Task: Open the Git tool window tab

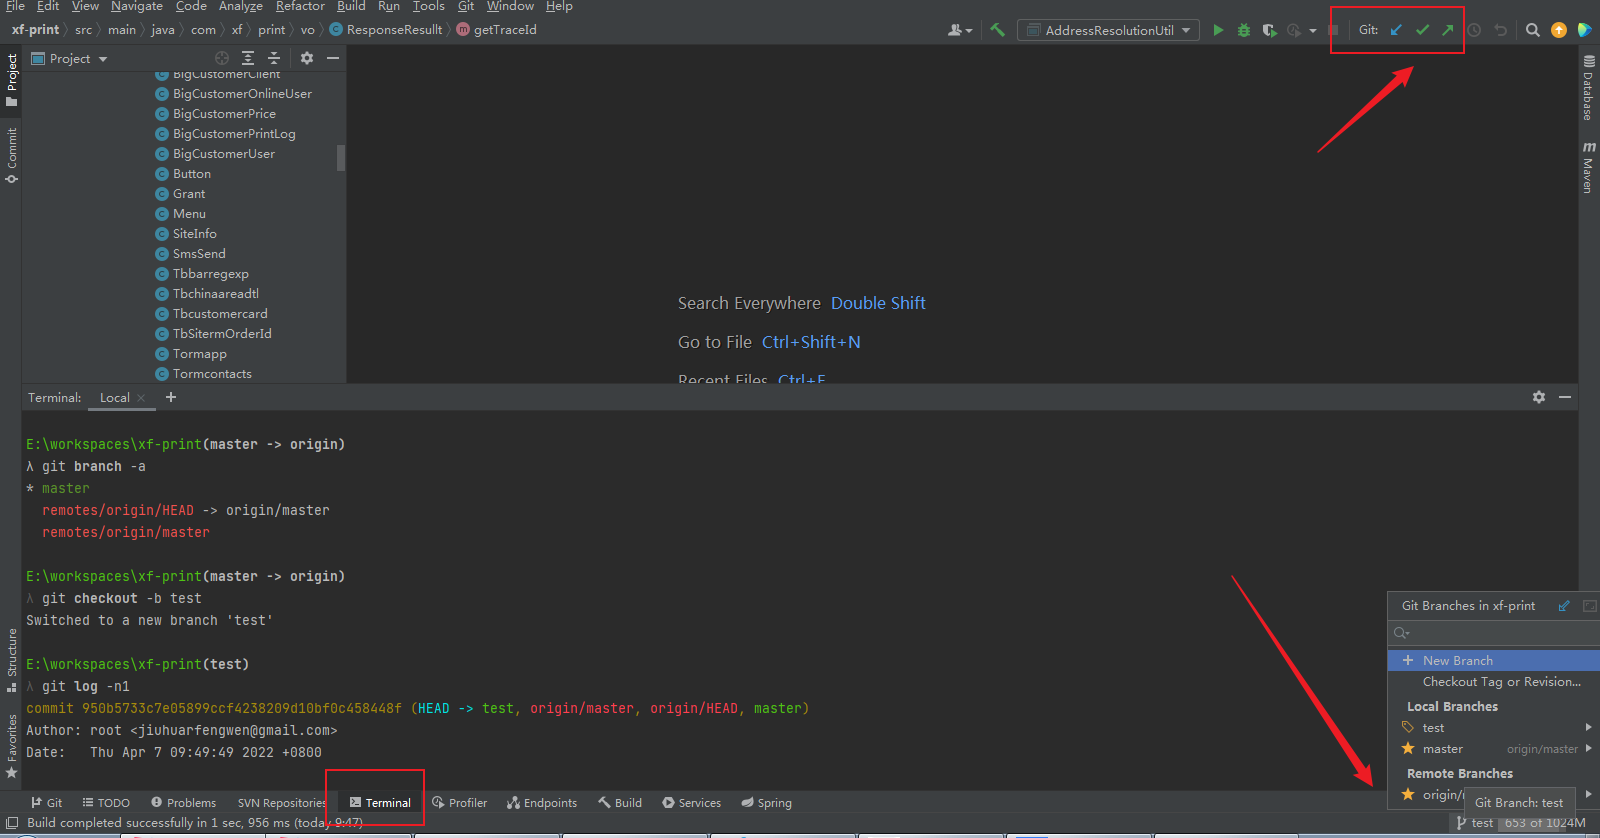Action: pyautogui.click(x=46, y=803)
